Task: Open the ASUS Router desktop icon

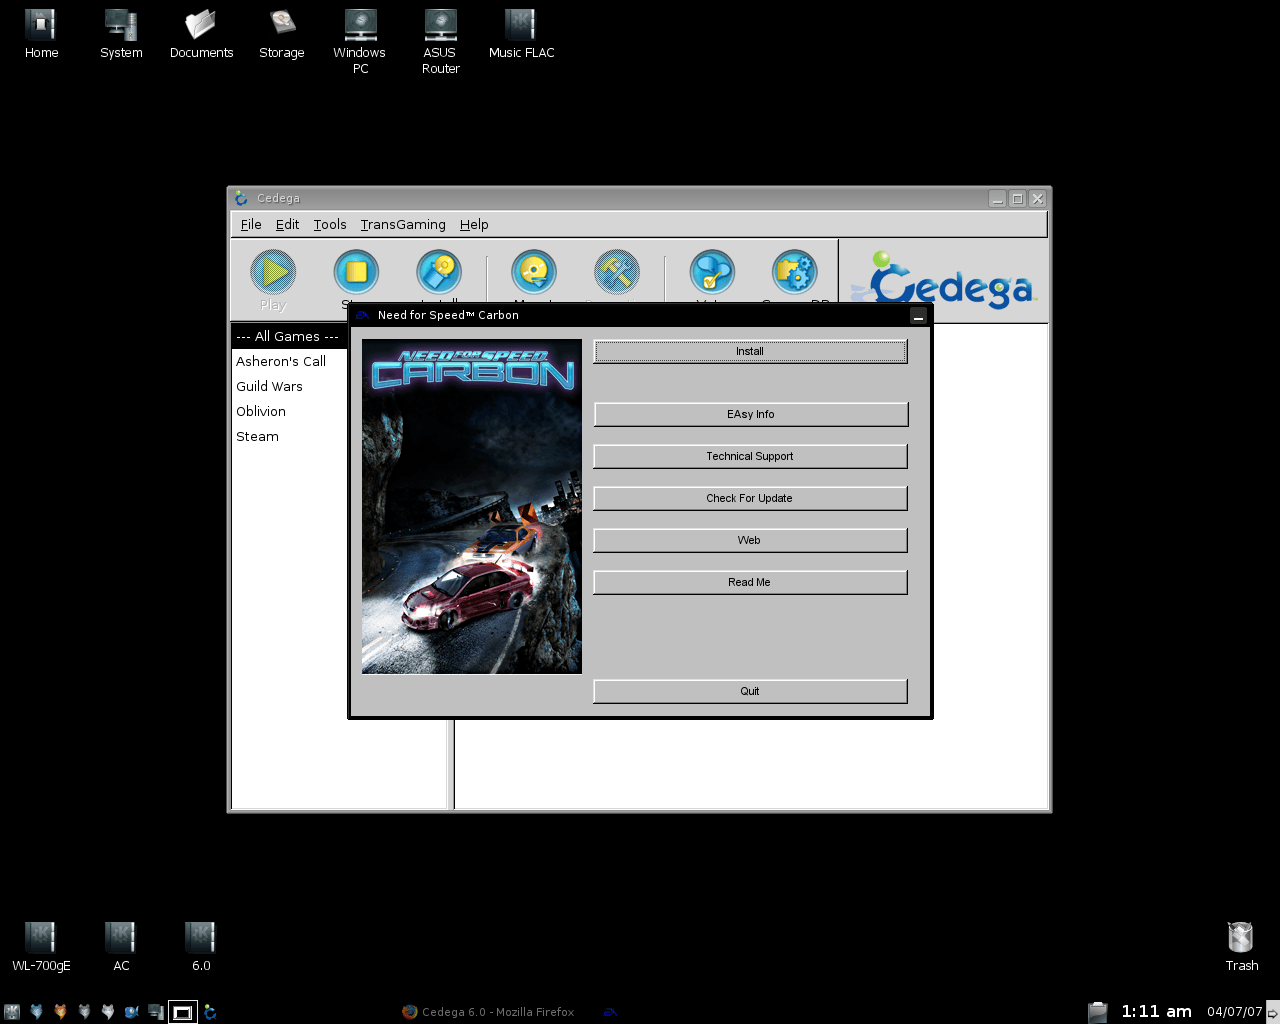Action: (440, 41)
